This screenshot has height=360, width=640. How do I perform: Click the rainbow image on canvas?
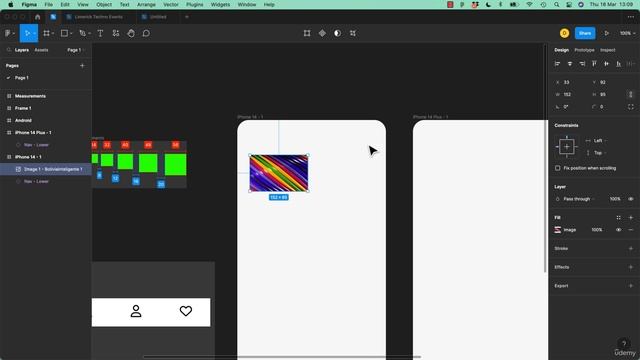(x=279, y=173)
